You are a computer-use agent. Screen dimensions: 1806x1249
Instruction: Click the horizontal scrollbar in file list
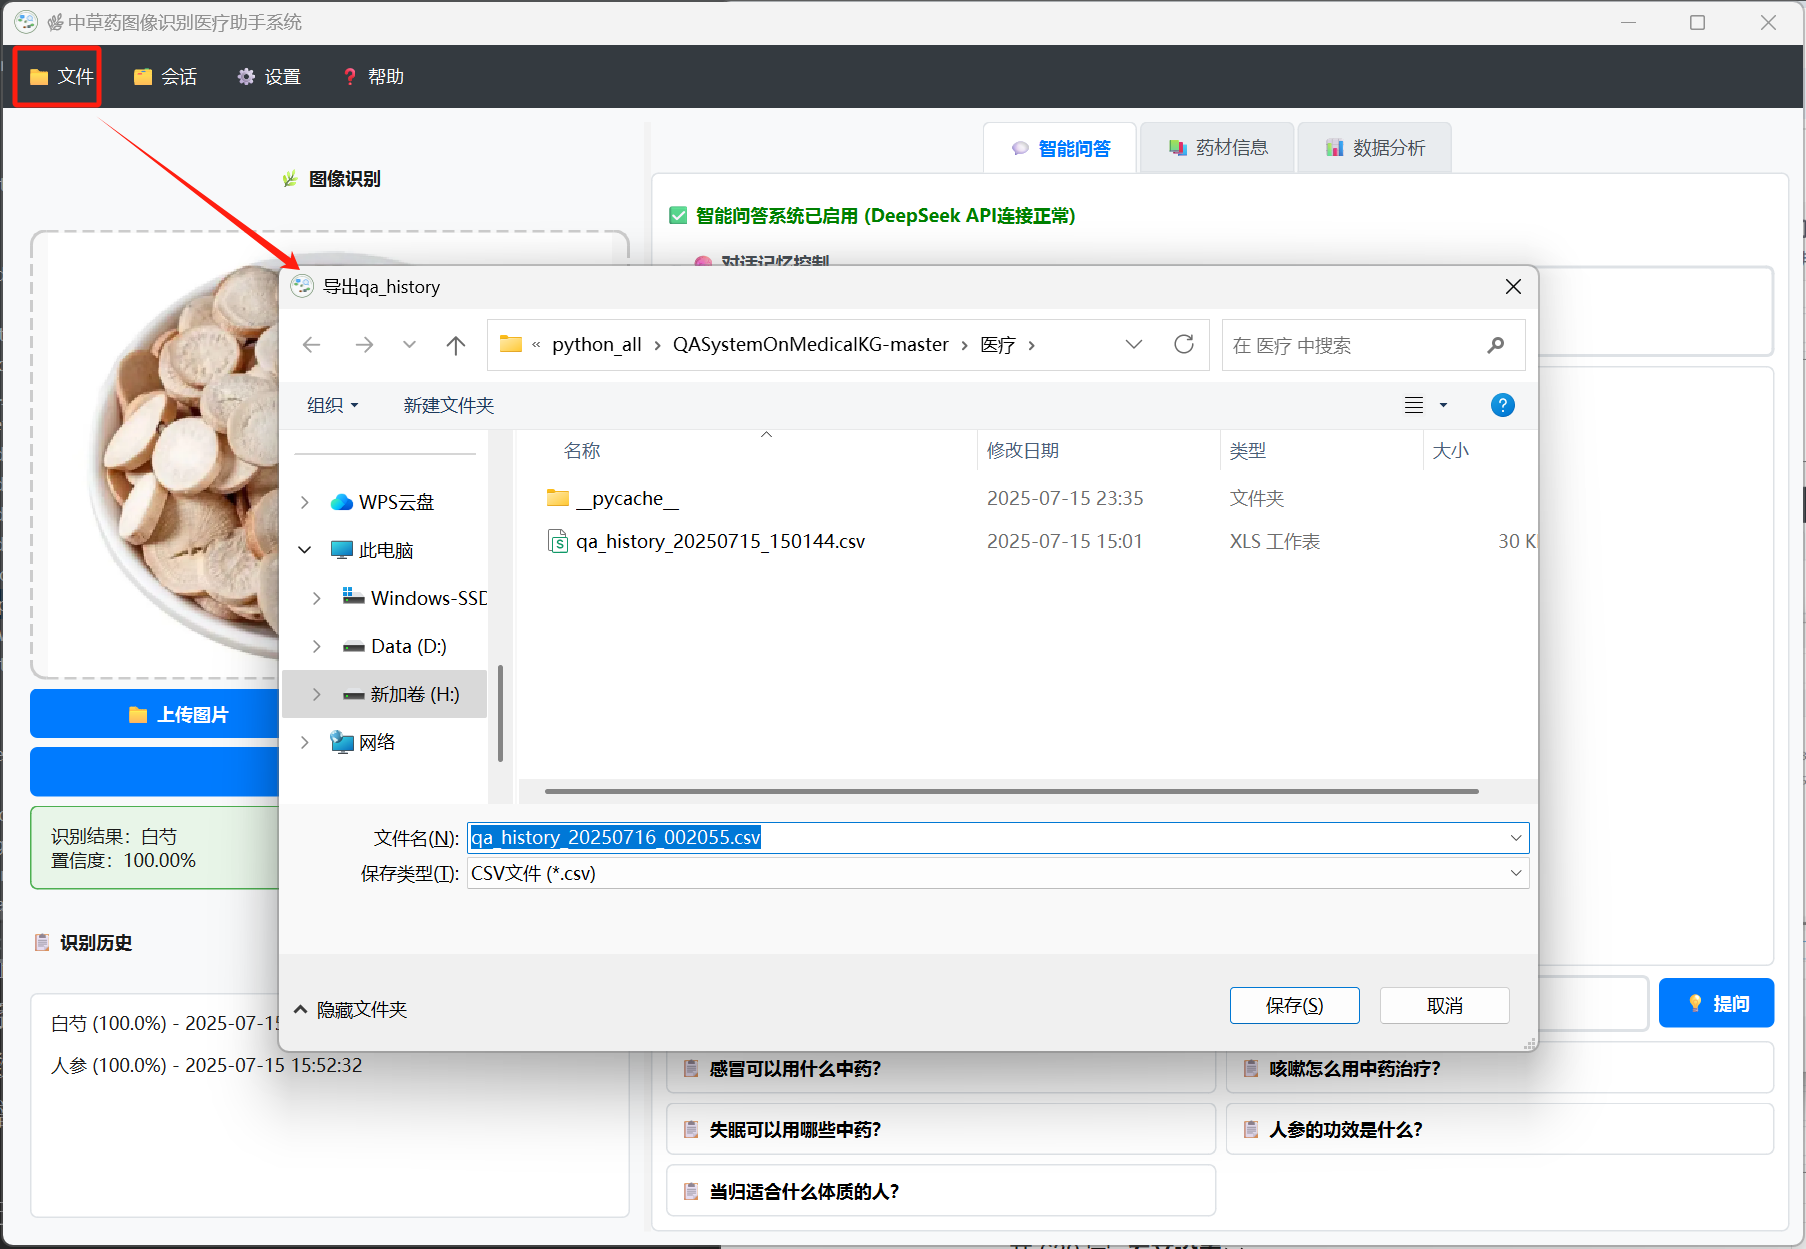[1011, 791]
